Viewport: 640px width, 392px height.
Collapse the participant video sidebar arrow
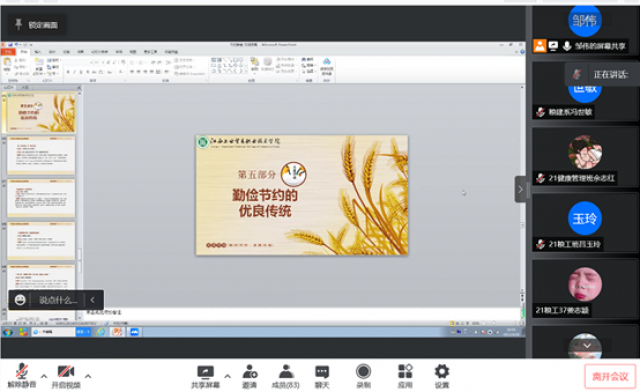coord(520,189)
